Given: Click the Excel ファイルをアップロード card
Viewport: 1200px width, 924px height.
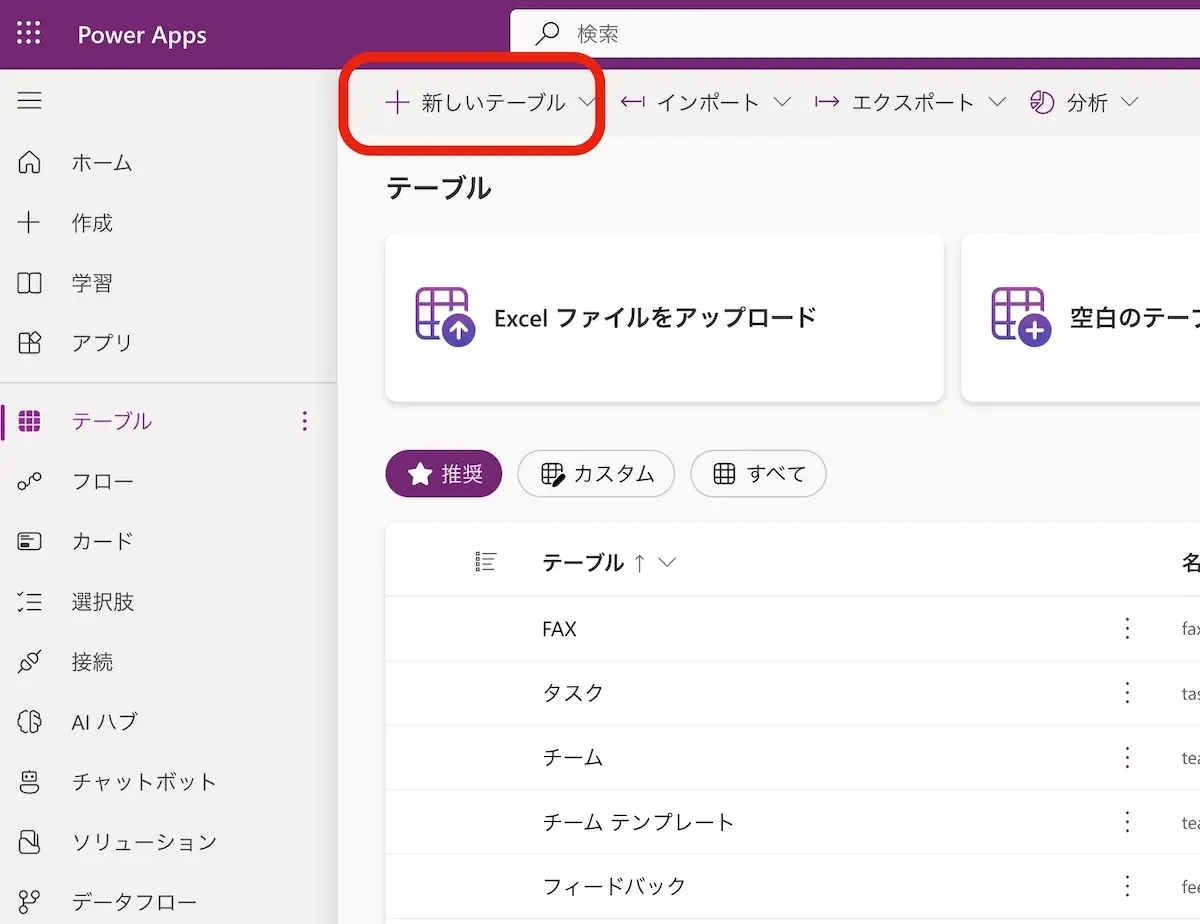Looking at the screenshot, I should [x=663, y=318].
